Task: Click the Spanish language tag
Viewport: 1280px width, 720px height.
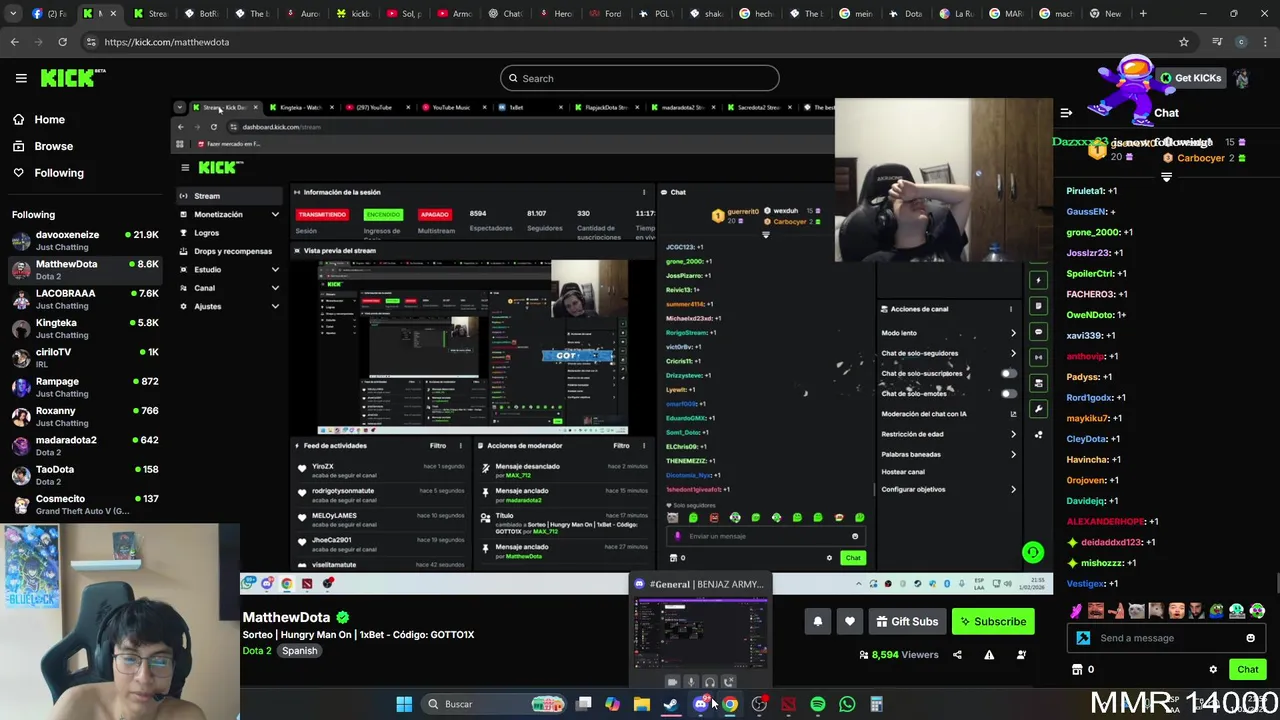Action: [x=299, y=651]
